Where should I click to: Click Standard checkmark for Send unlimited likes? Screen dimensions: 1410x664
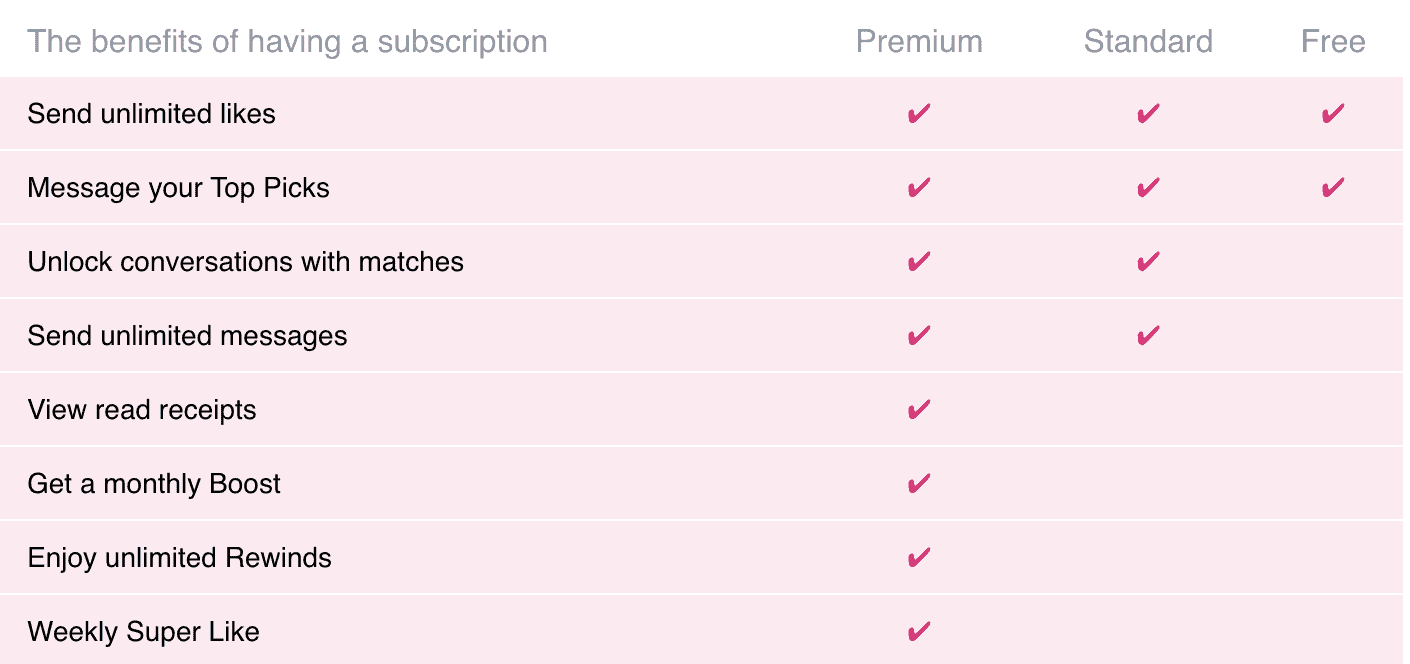click(1148, 114)
